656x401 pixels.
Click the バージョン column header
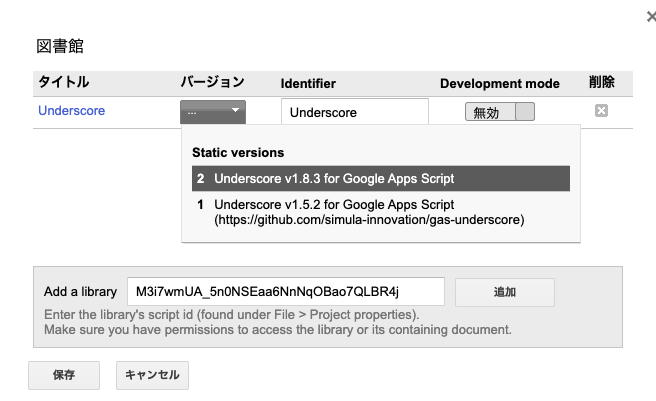[212, 83]
